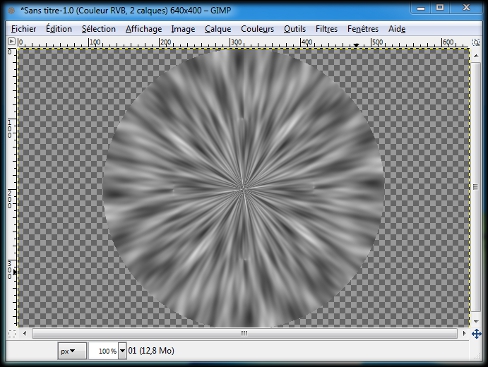Open the image menu arrow button at ruler corner
The height and width of the screenshot is (367, 488).
(x=12, y=41)
